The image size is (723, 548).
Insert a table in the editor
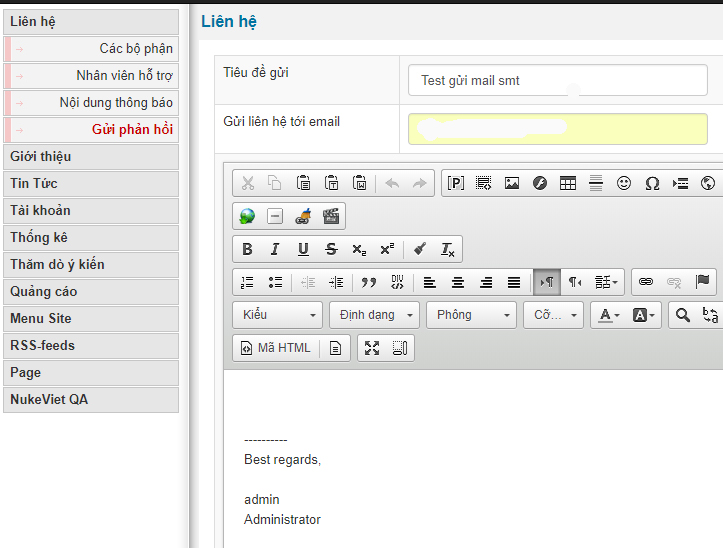pos(568,183)
